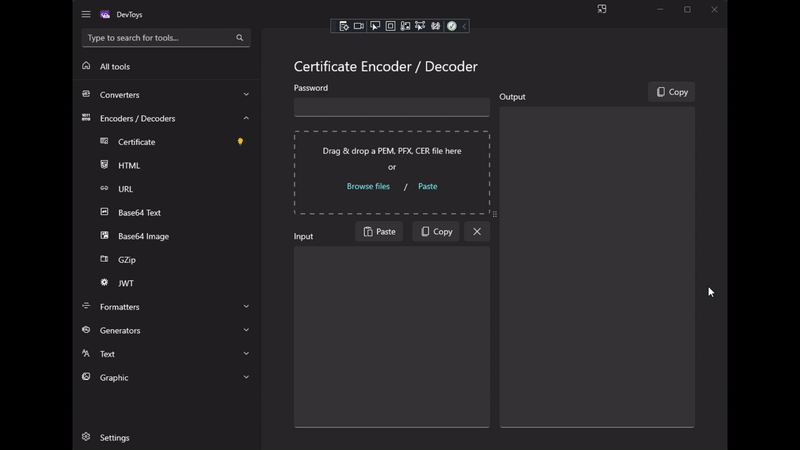The width and height of the screenshot is (800, 450).
Task: Expand the Text category chevron
Action: 246,354
